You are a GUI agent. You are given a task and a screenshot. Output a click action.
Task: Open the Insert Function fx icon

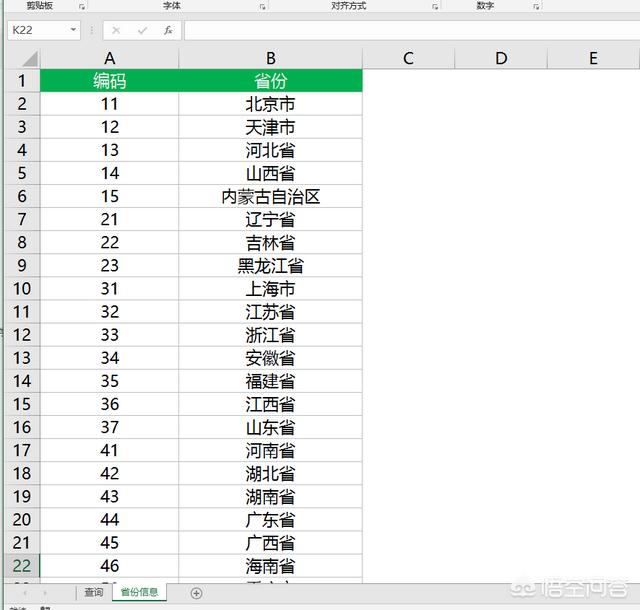click(x=168, y=30)
